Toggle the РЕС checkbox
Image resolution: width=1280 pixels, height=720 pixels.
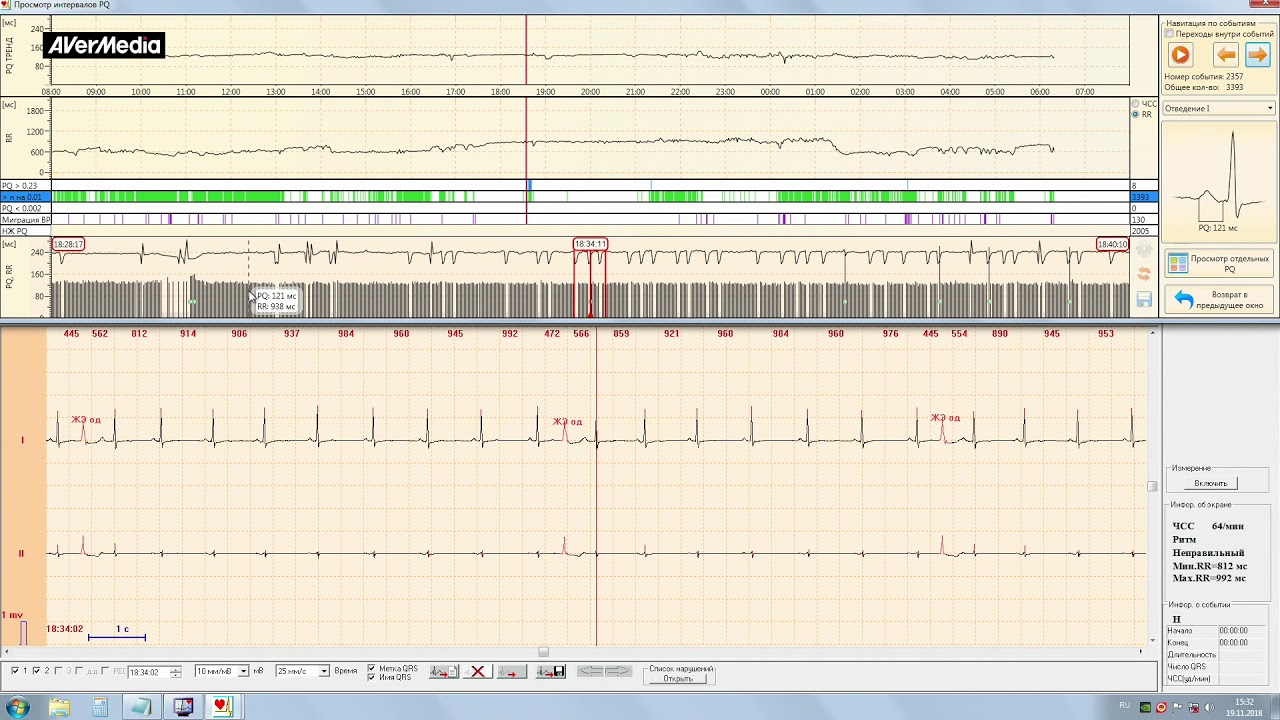pos(106,671)
